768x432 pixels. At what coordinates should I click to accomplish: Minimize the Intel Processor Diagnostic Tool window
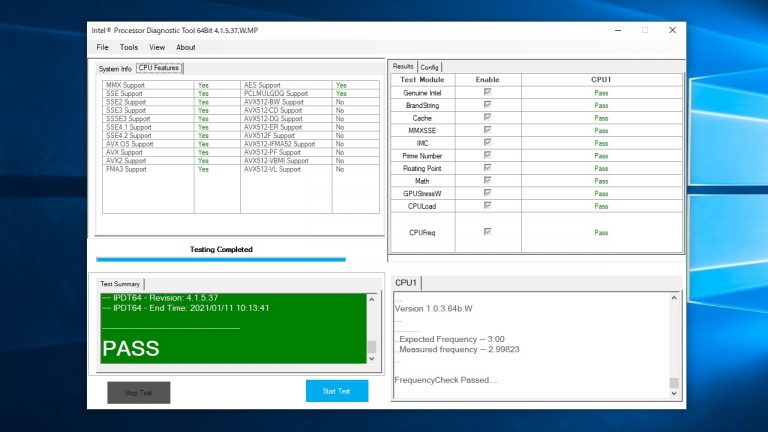click(618, 30)
